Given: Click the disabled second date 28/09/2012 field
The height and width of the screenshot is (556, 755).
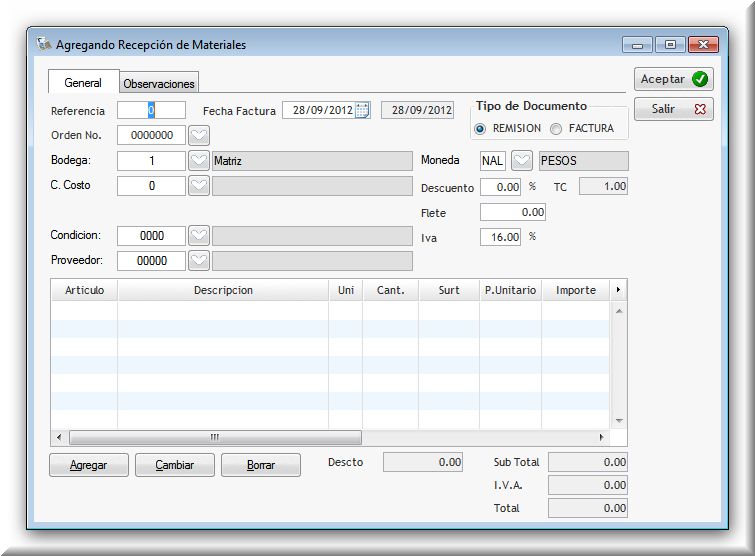Looking at the screenshot, I should 417,110.
